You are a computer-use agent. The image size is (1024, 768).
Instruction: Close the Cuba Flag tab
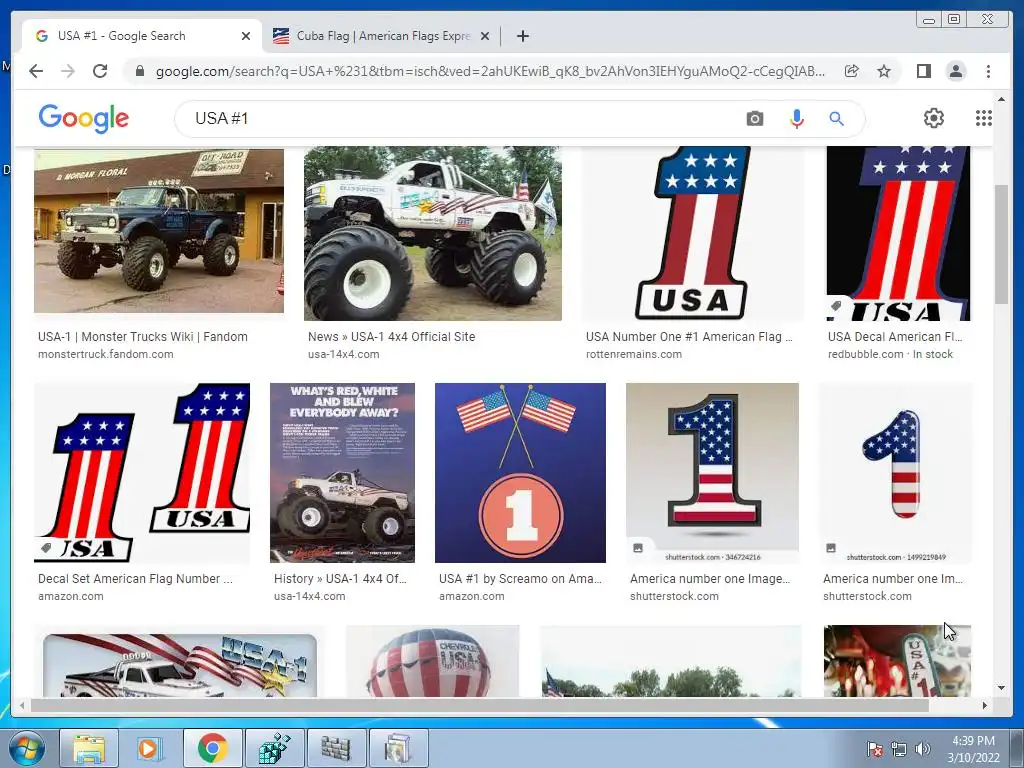point(485,36)
